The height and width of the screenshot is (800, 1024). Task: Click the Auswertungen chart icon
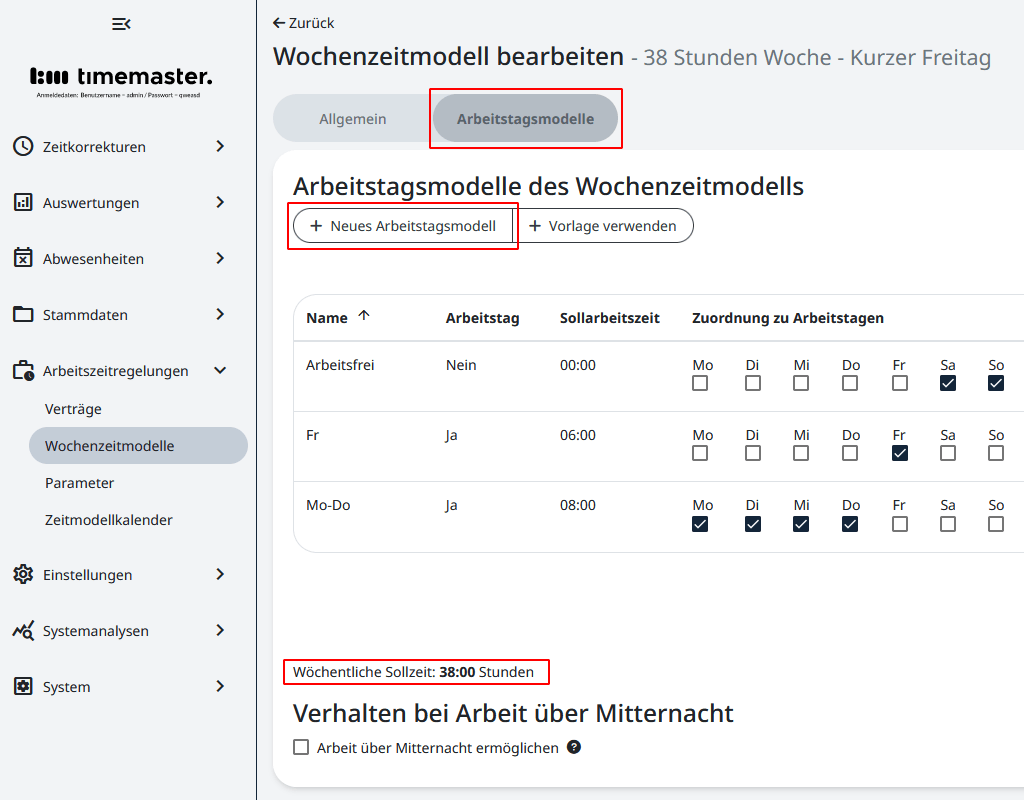23,202
